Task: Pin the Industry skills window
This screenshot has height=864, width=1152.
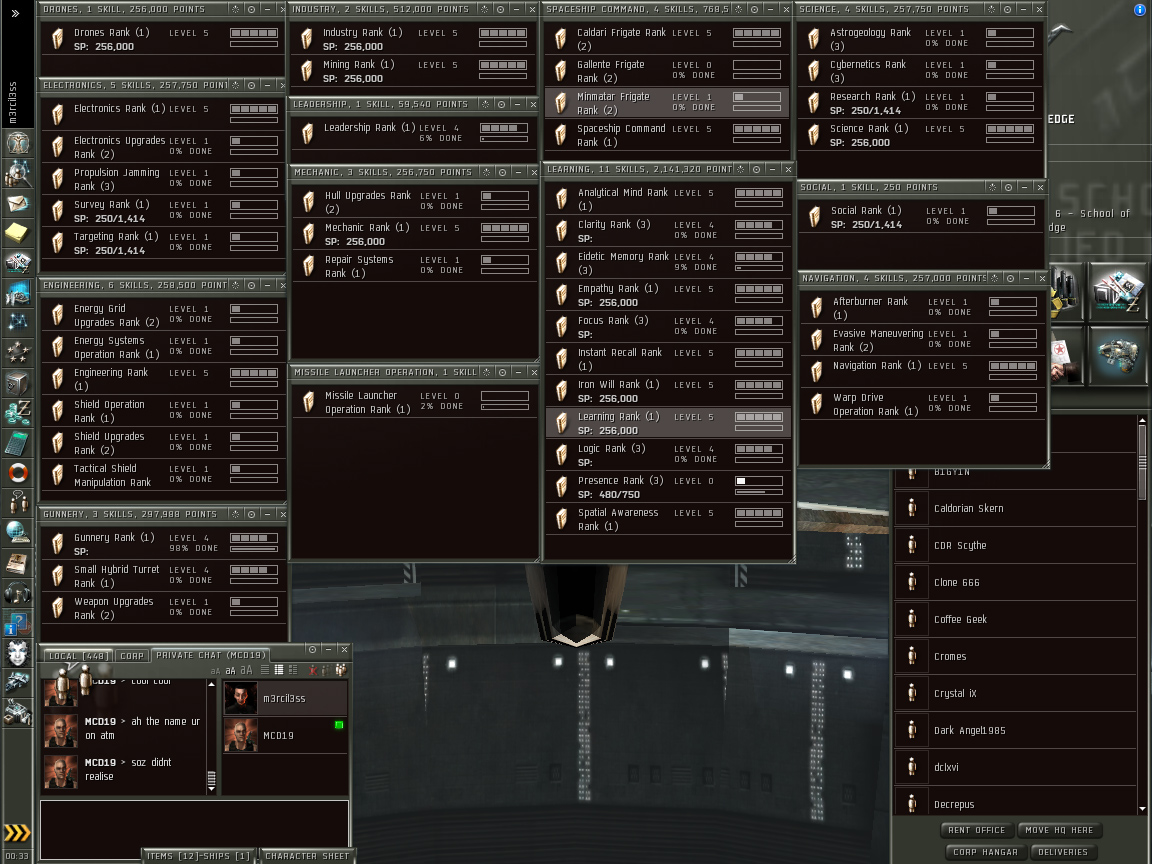Action: [x=485, y=10]
